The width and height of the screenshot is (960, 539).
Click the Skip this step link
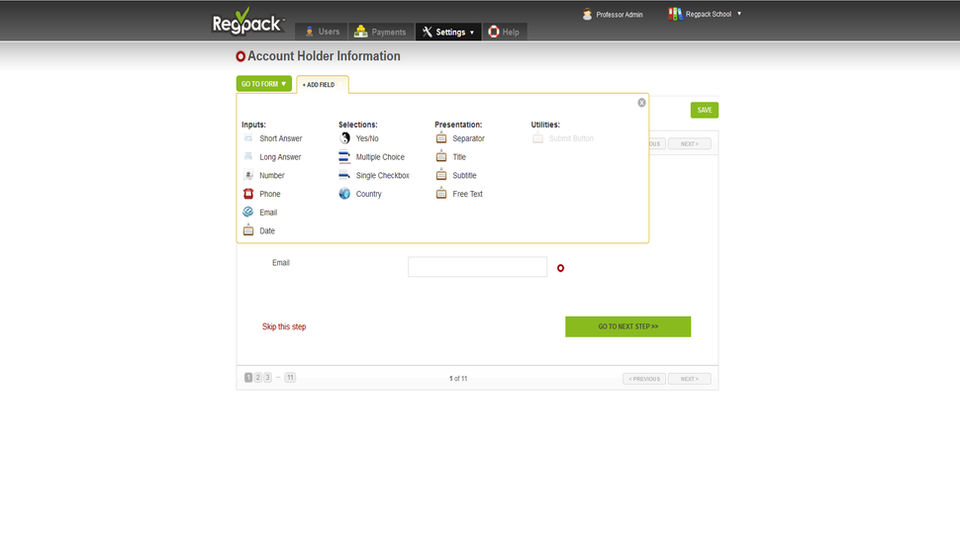[284, 326]
